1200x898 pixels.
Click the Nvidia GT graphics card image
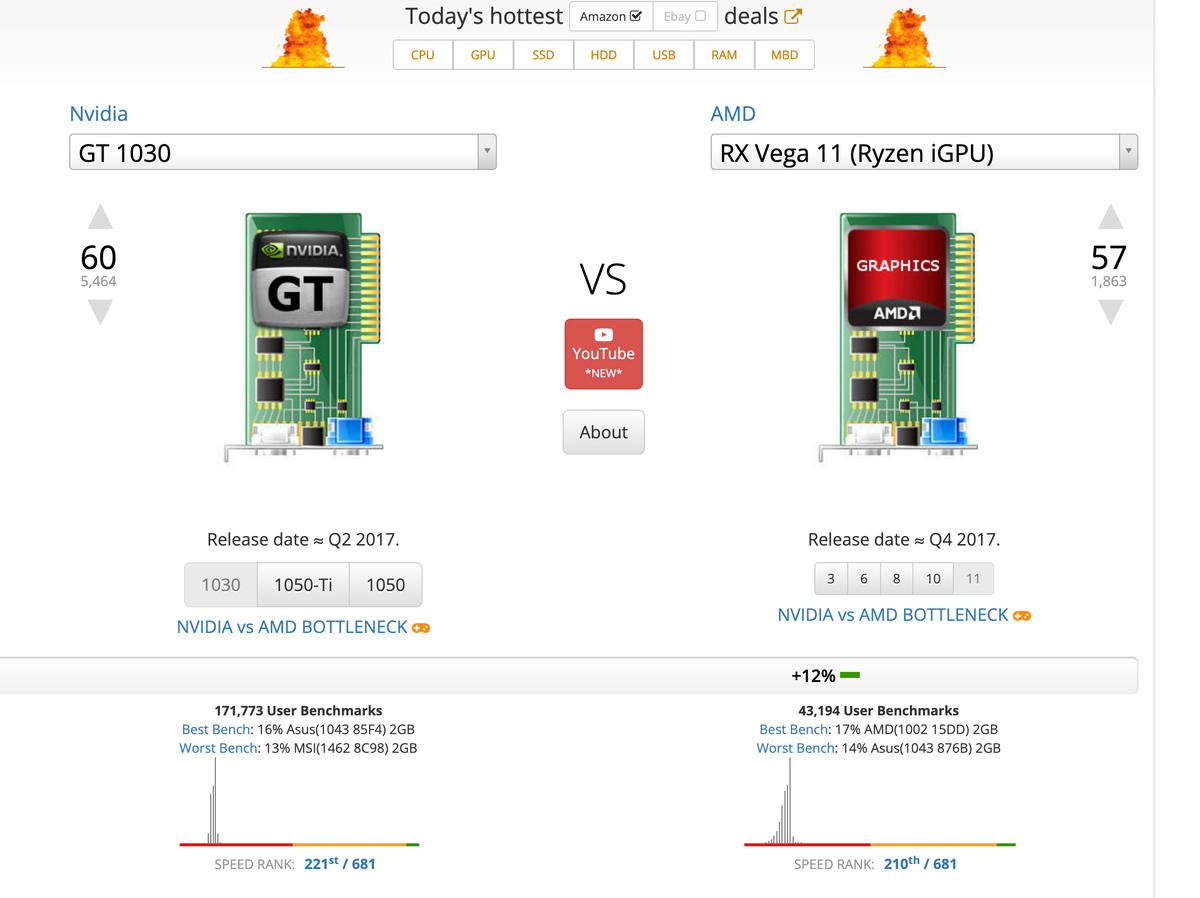[305, 335]
